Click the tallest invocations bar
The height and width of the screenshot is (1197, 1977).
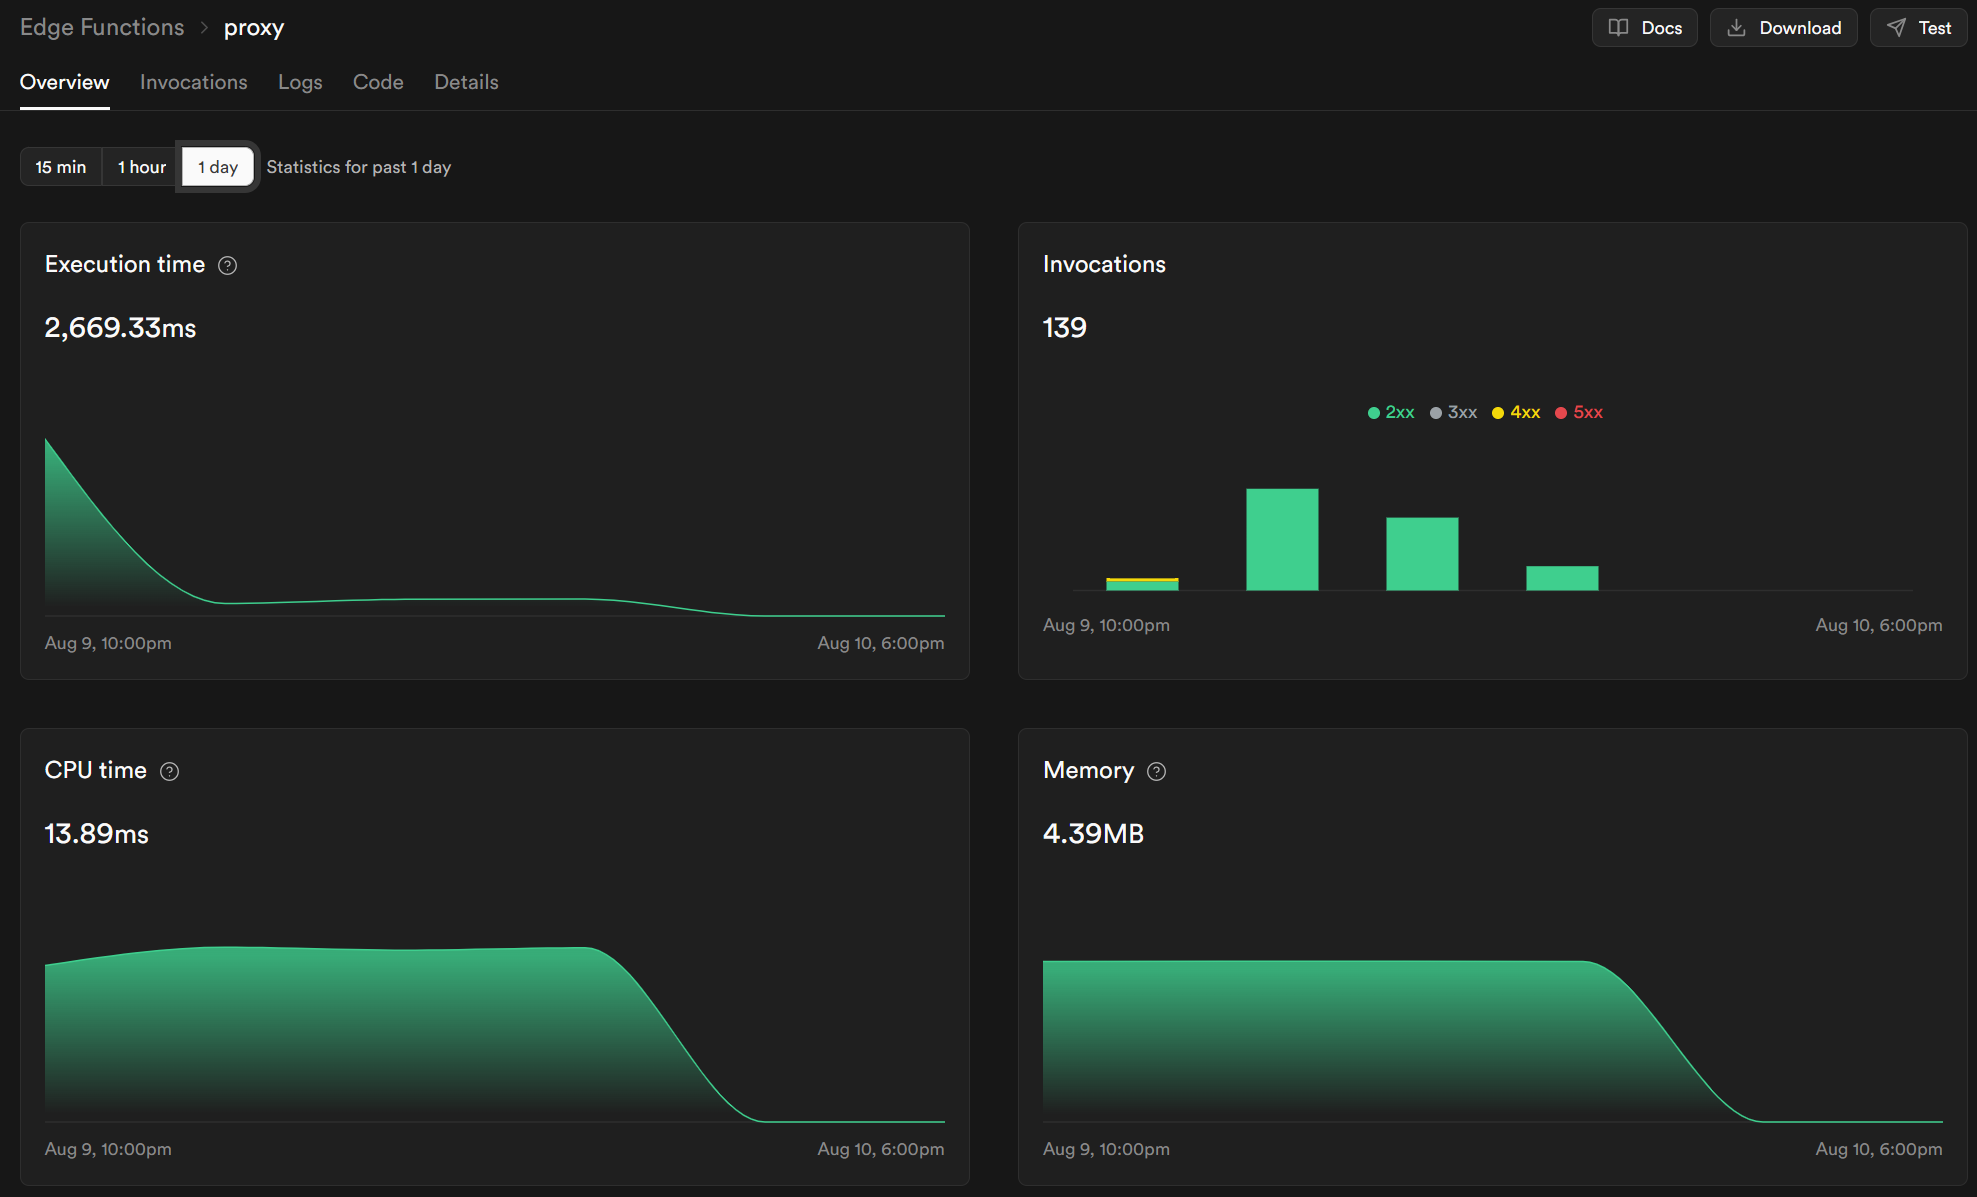tap(1282, 540)
